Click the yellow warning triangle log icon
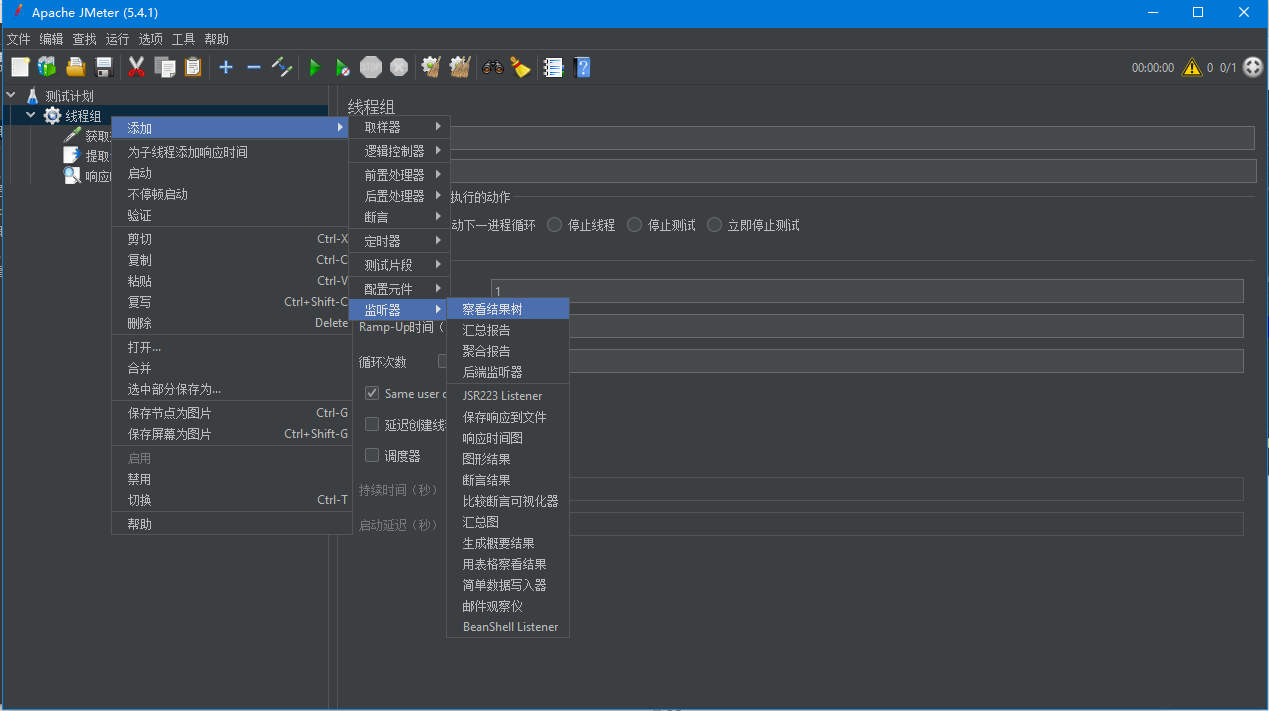 [1191, 67]
